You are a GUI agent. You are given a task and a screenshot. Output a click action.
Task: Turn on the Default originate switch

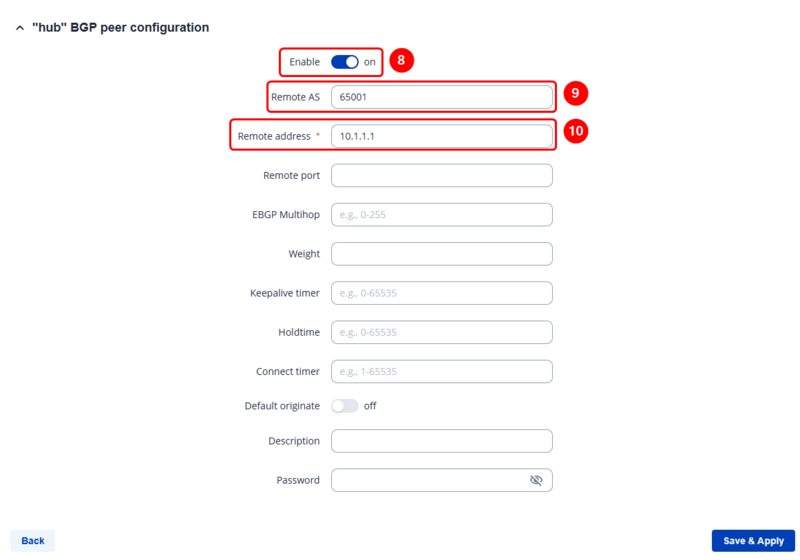[x=344, y=406]
